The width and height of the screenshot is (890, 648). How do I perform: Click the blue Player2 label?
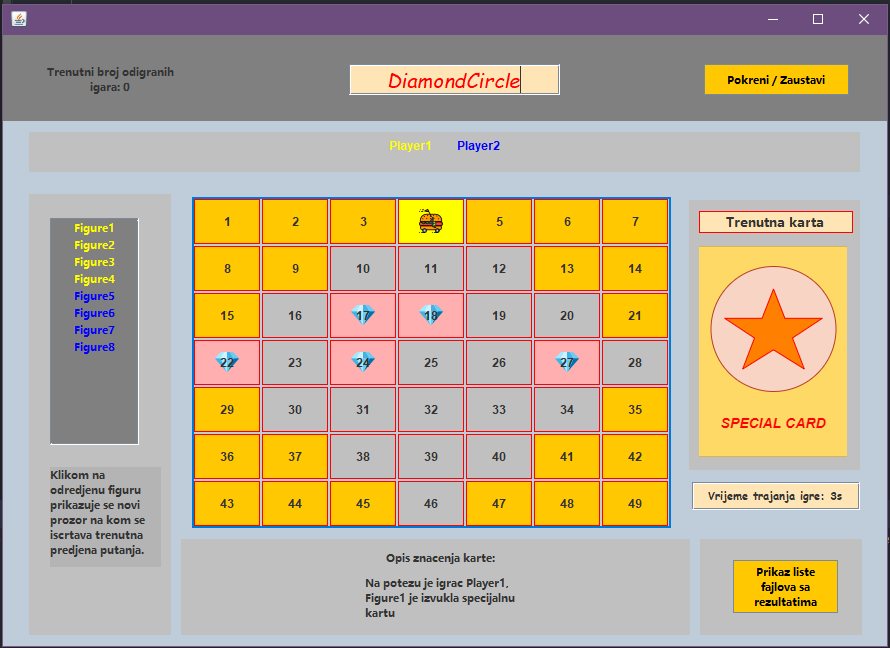(x=478, y=146)
